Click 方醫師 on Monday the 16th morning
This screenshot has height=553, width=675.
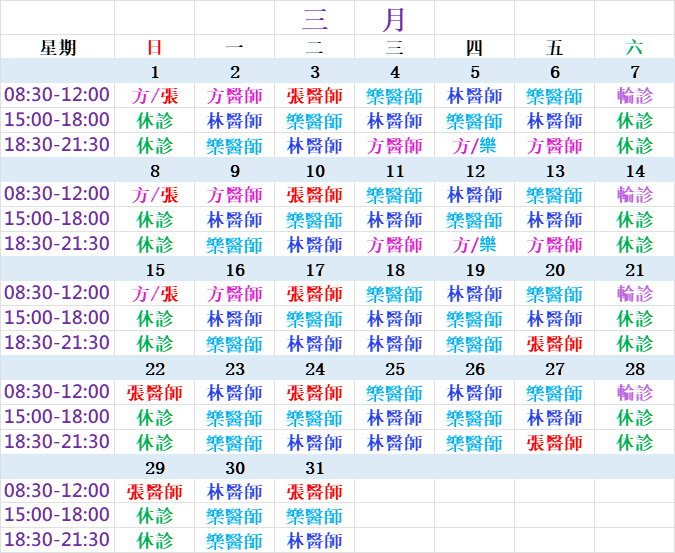point(235,294)
